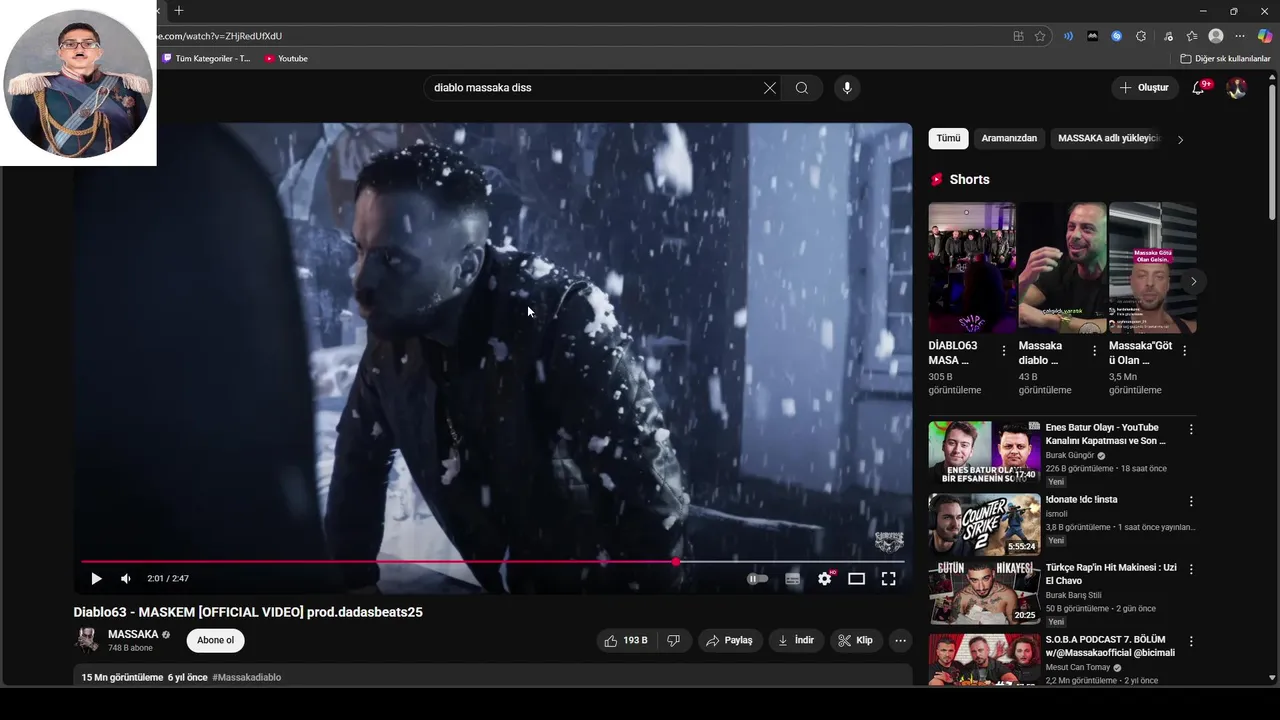Open browser settings and more menu
This screenshot has width=1280, height=720.
coord(1240,36)
